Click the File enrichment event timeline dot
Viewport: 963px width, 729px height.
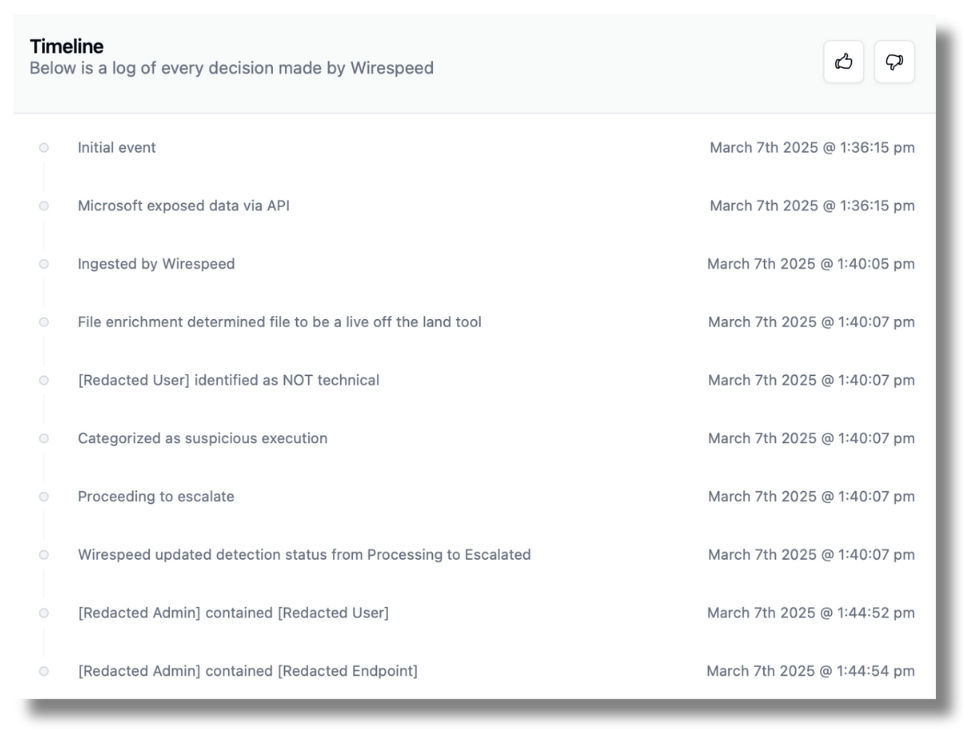(x=43, y=322)
